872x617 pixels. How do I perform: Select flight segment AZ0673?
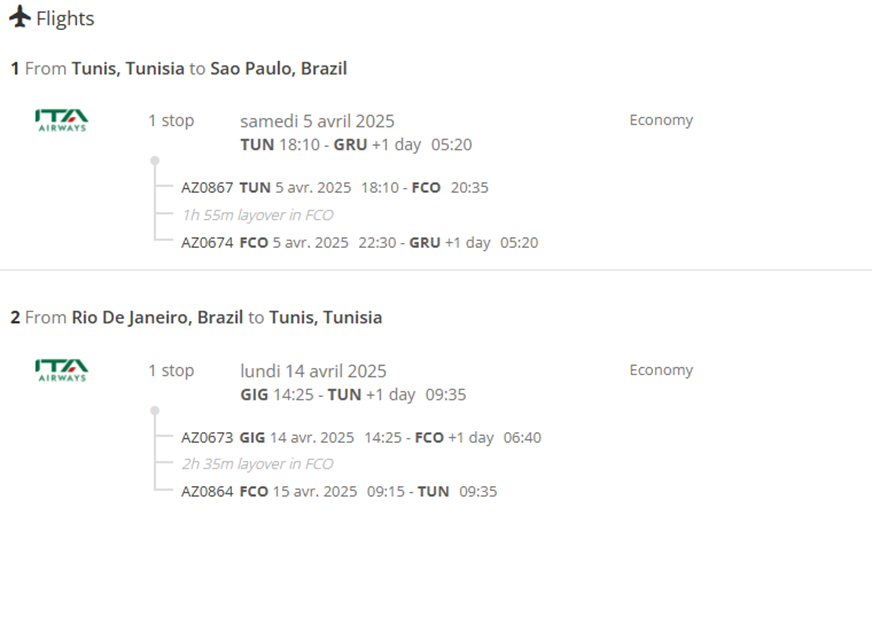pyautogui.click(x=361, y=437)
